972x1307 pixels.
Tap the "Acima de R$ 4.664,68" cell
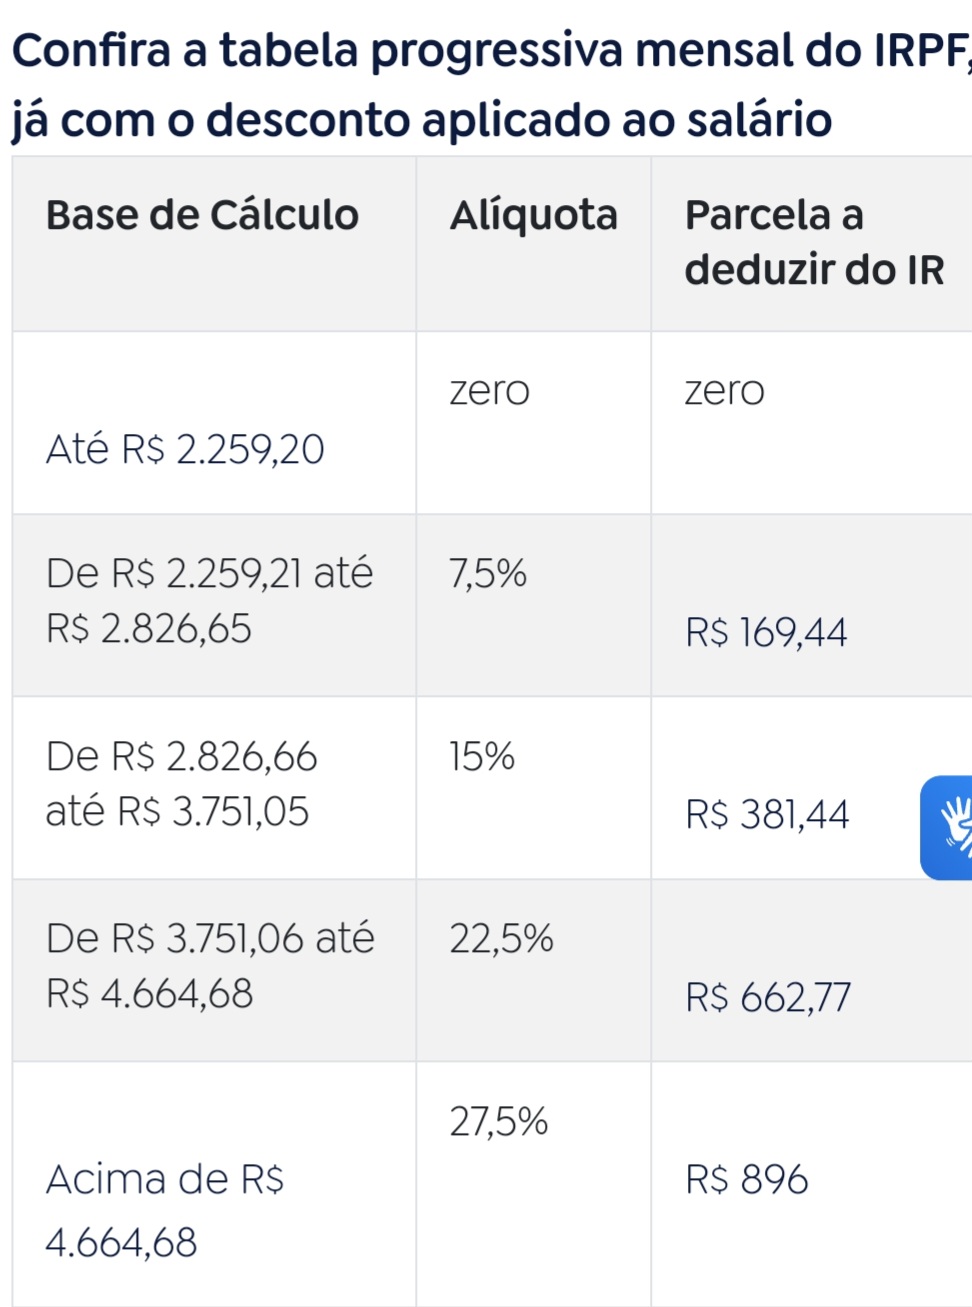164,1211
